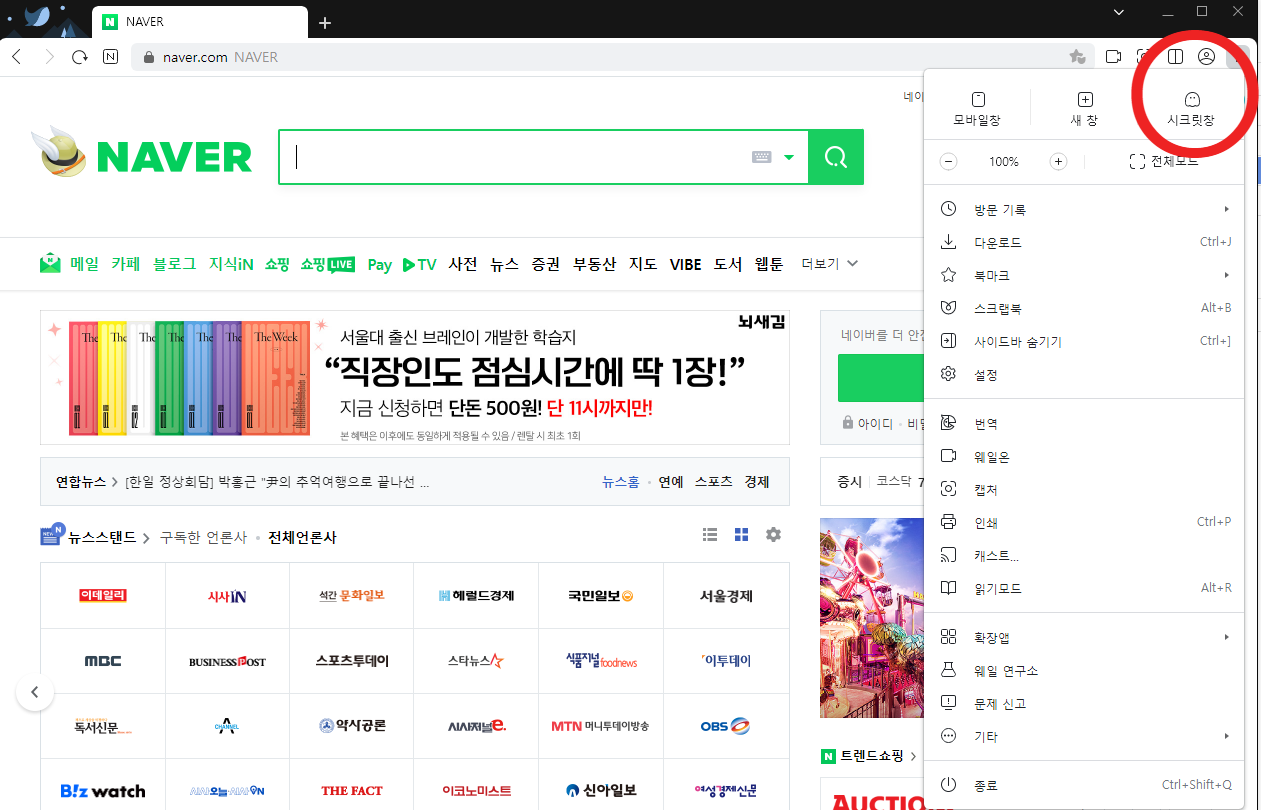Expand the 북마크 submenu
Image resolution: width=1261 pixels, height=810 pixels.
tap(1085, 275)
